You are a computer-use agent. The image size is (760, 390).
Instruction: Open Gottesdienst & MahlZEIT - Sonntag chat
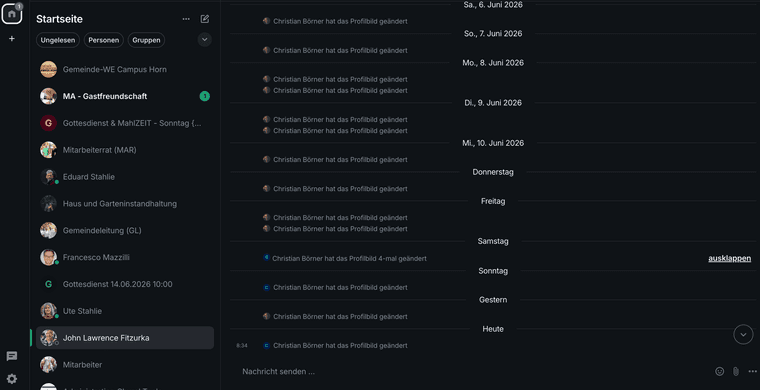125,123
